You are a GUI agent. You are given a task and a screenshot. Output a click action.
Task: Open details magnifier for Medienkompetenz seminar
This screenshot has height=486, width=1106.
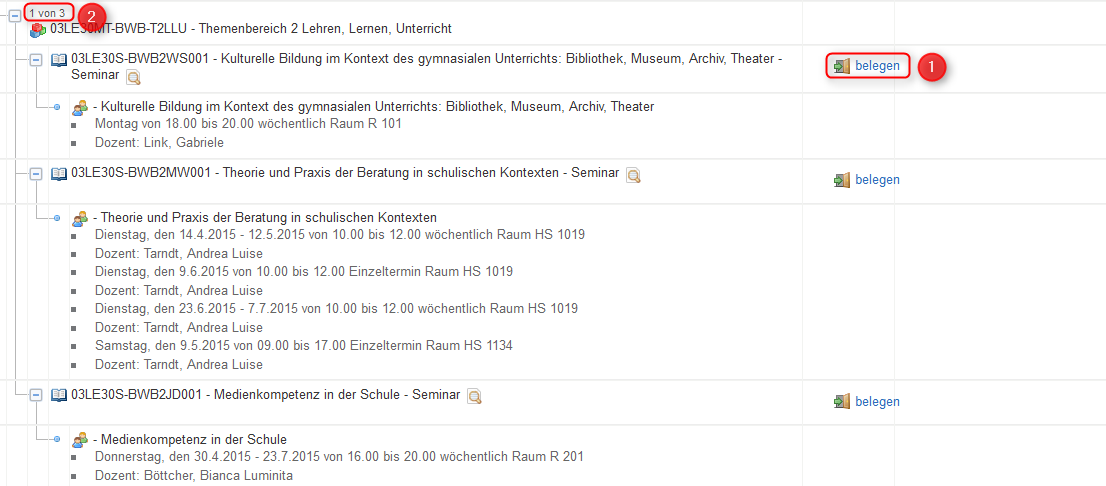[x=475, y=396]
